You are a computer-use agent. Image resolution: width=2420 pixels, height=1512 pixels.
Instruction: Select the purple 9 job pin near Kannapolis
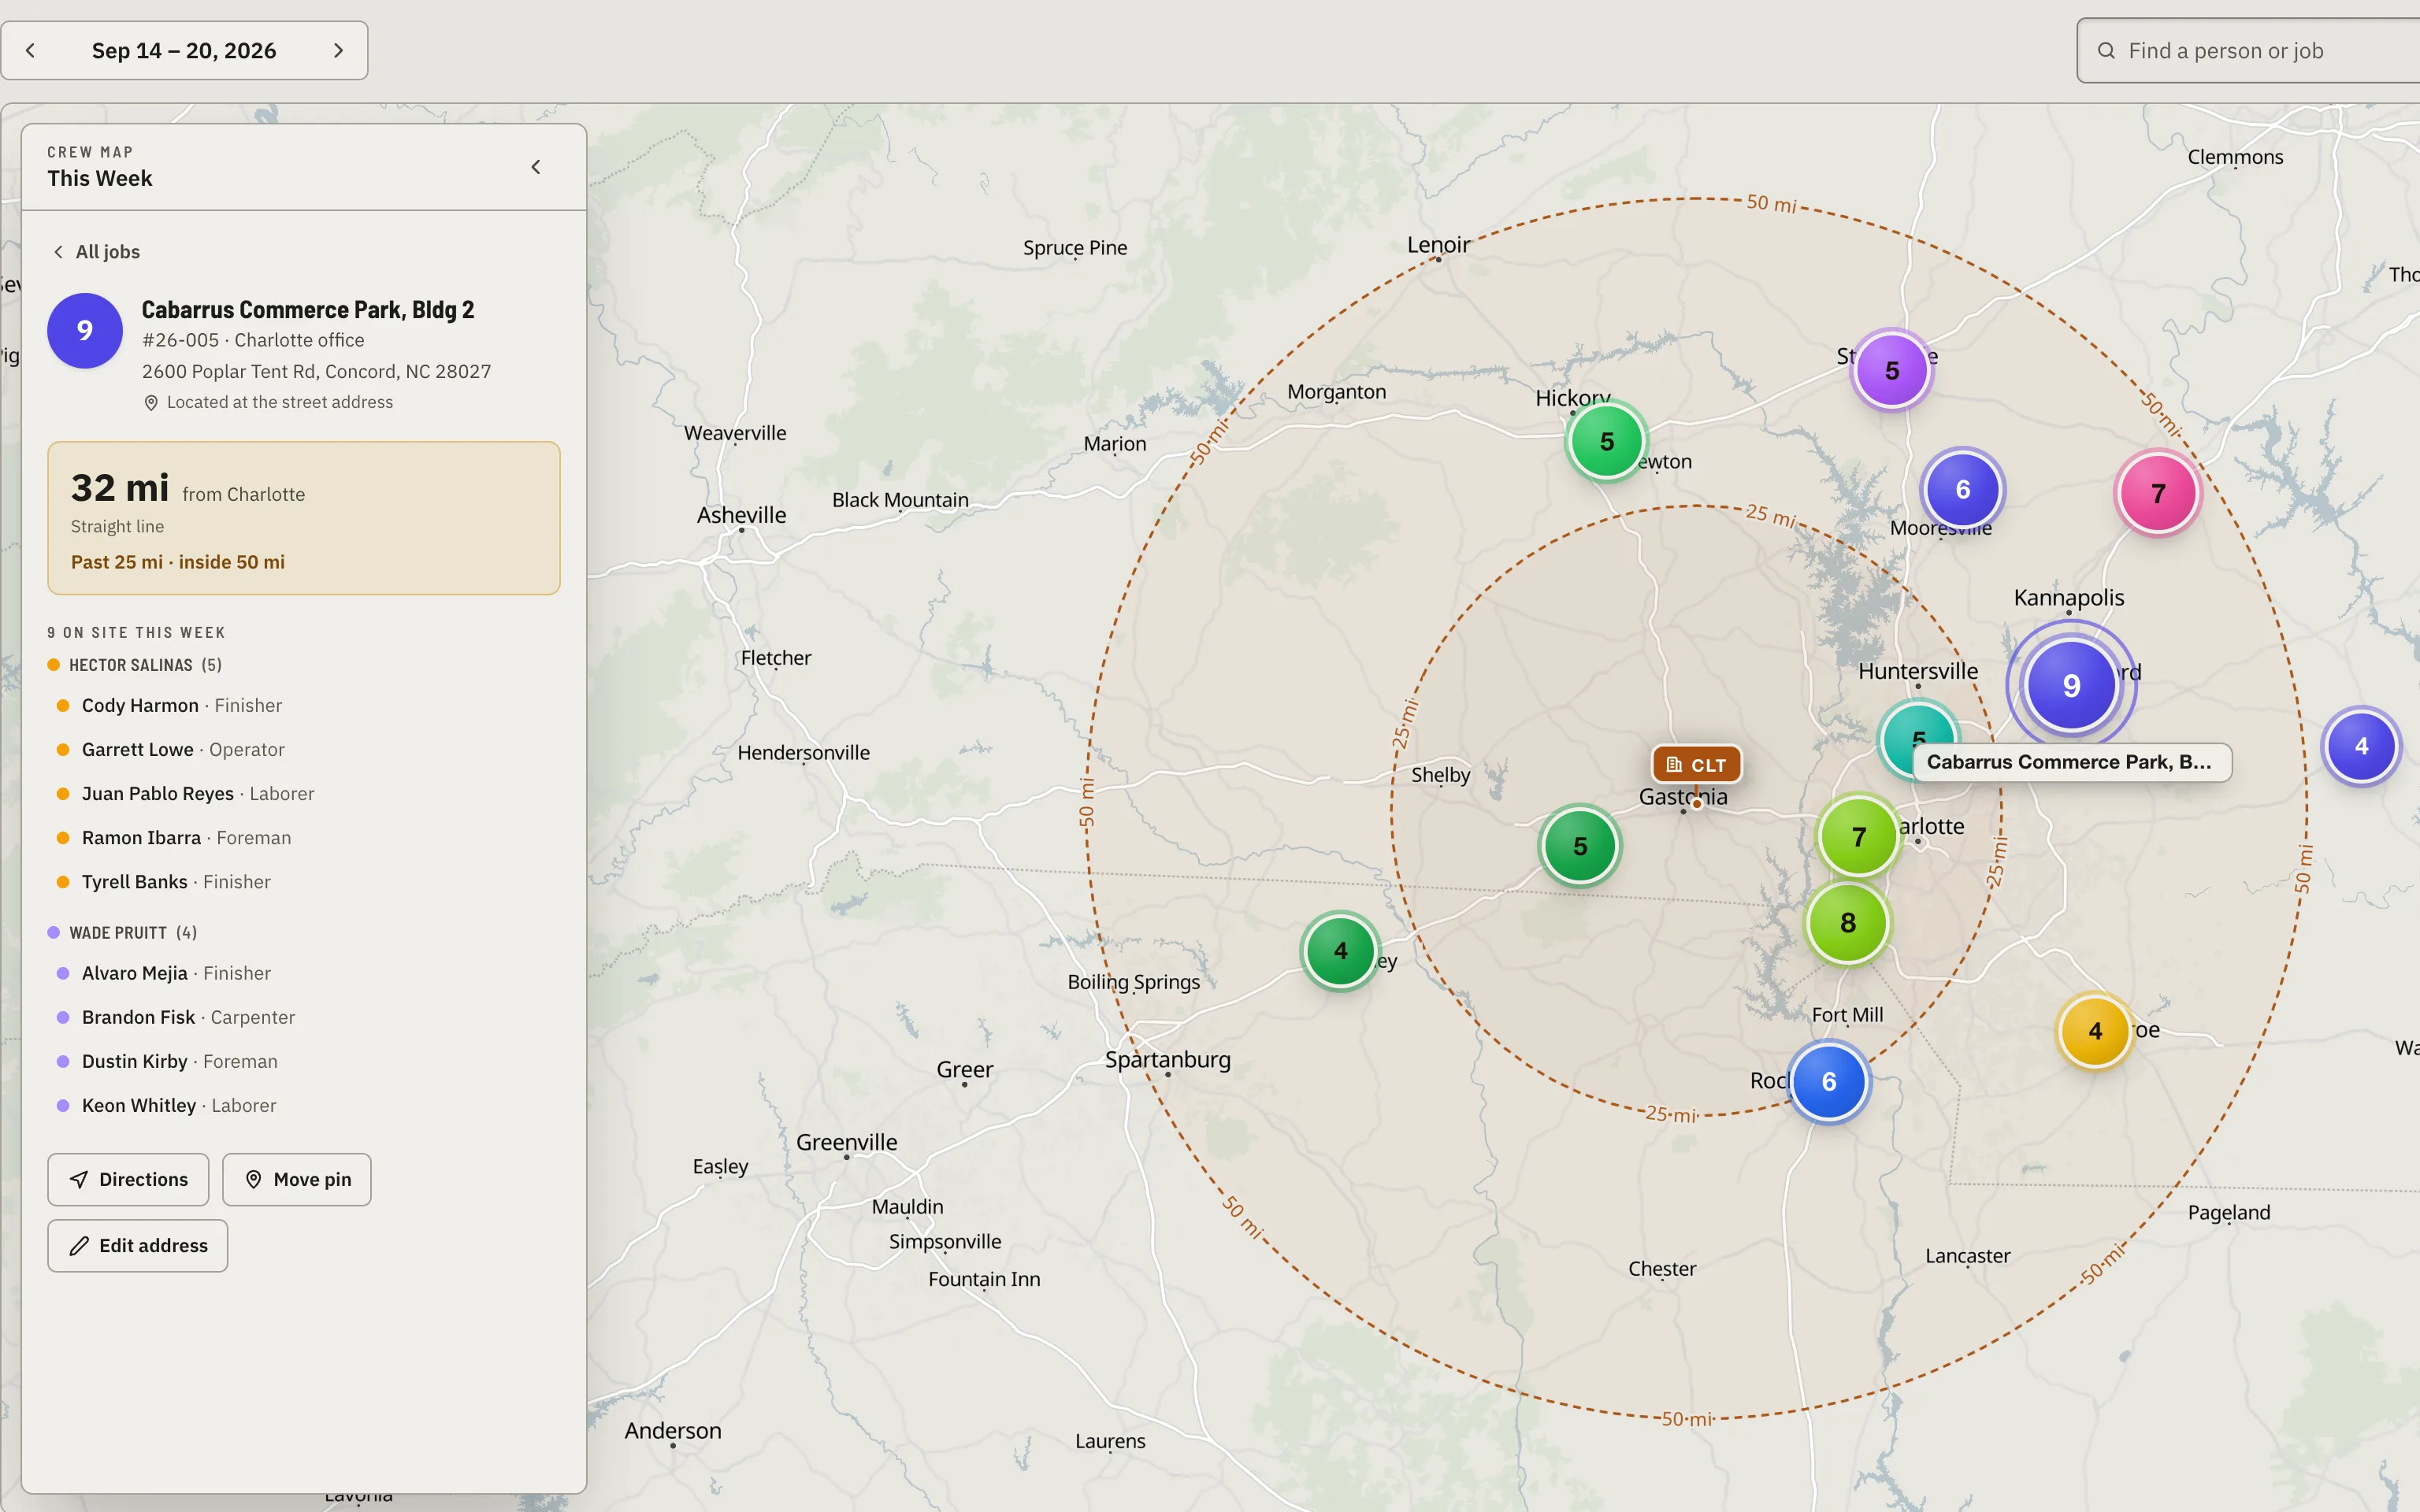pos(2071,685)
